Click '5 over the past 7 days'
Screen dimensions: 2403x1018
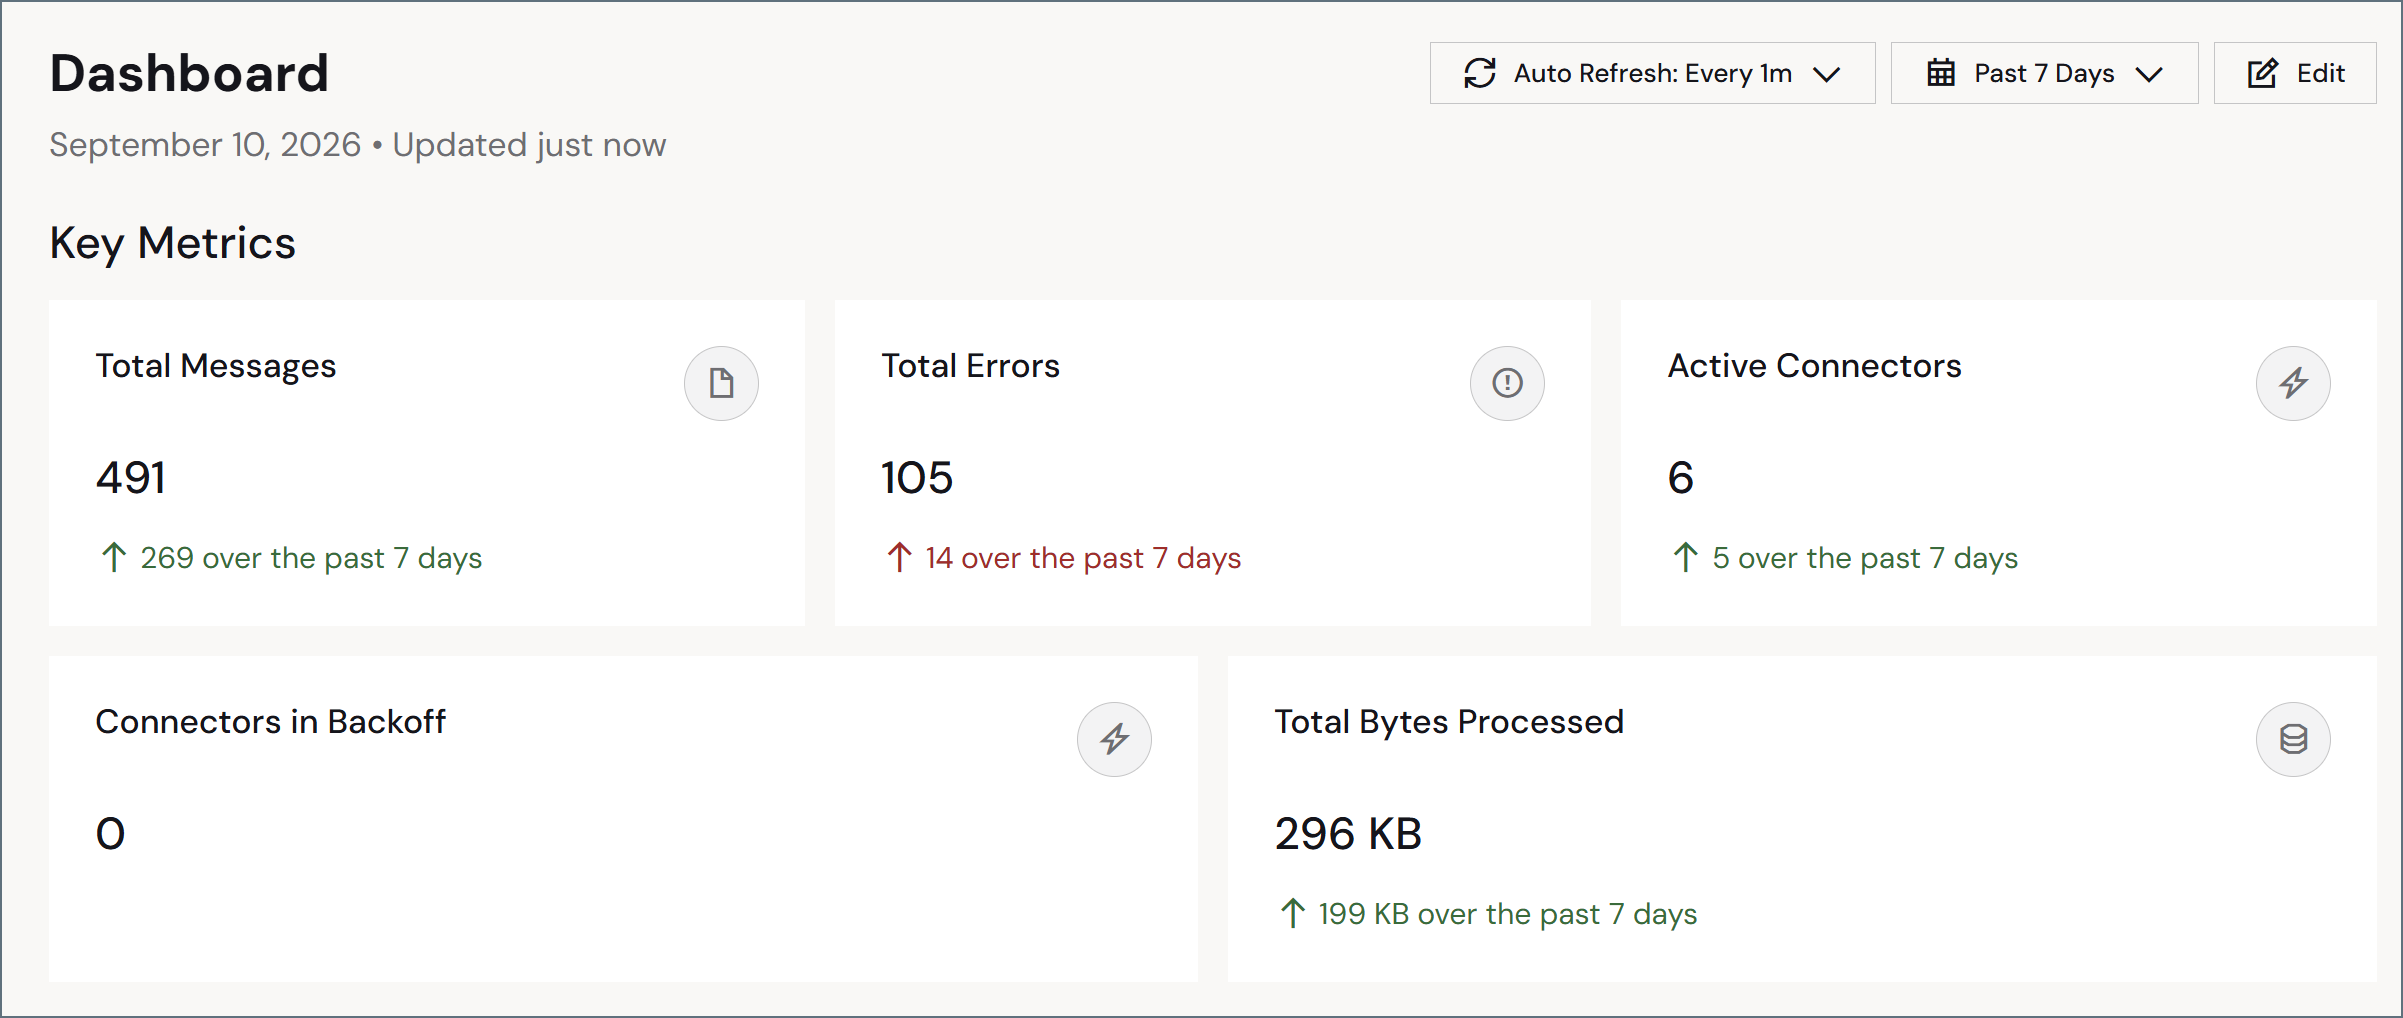[x=1865, y=558]
